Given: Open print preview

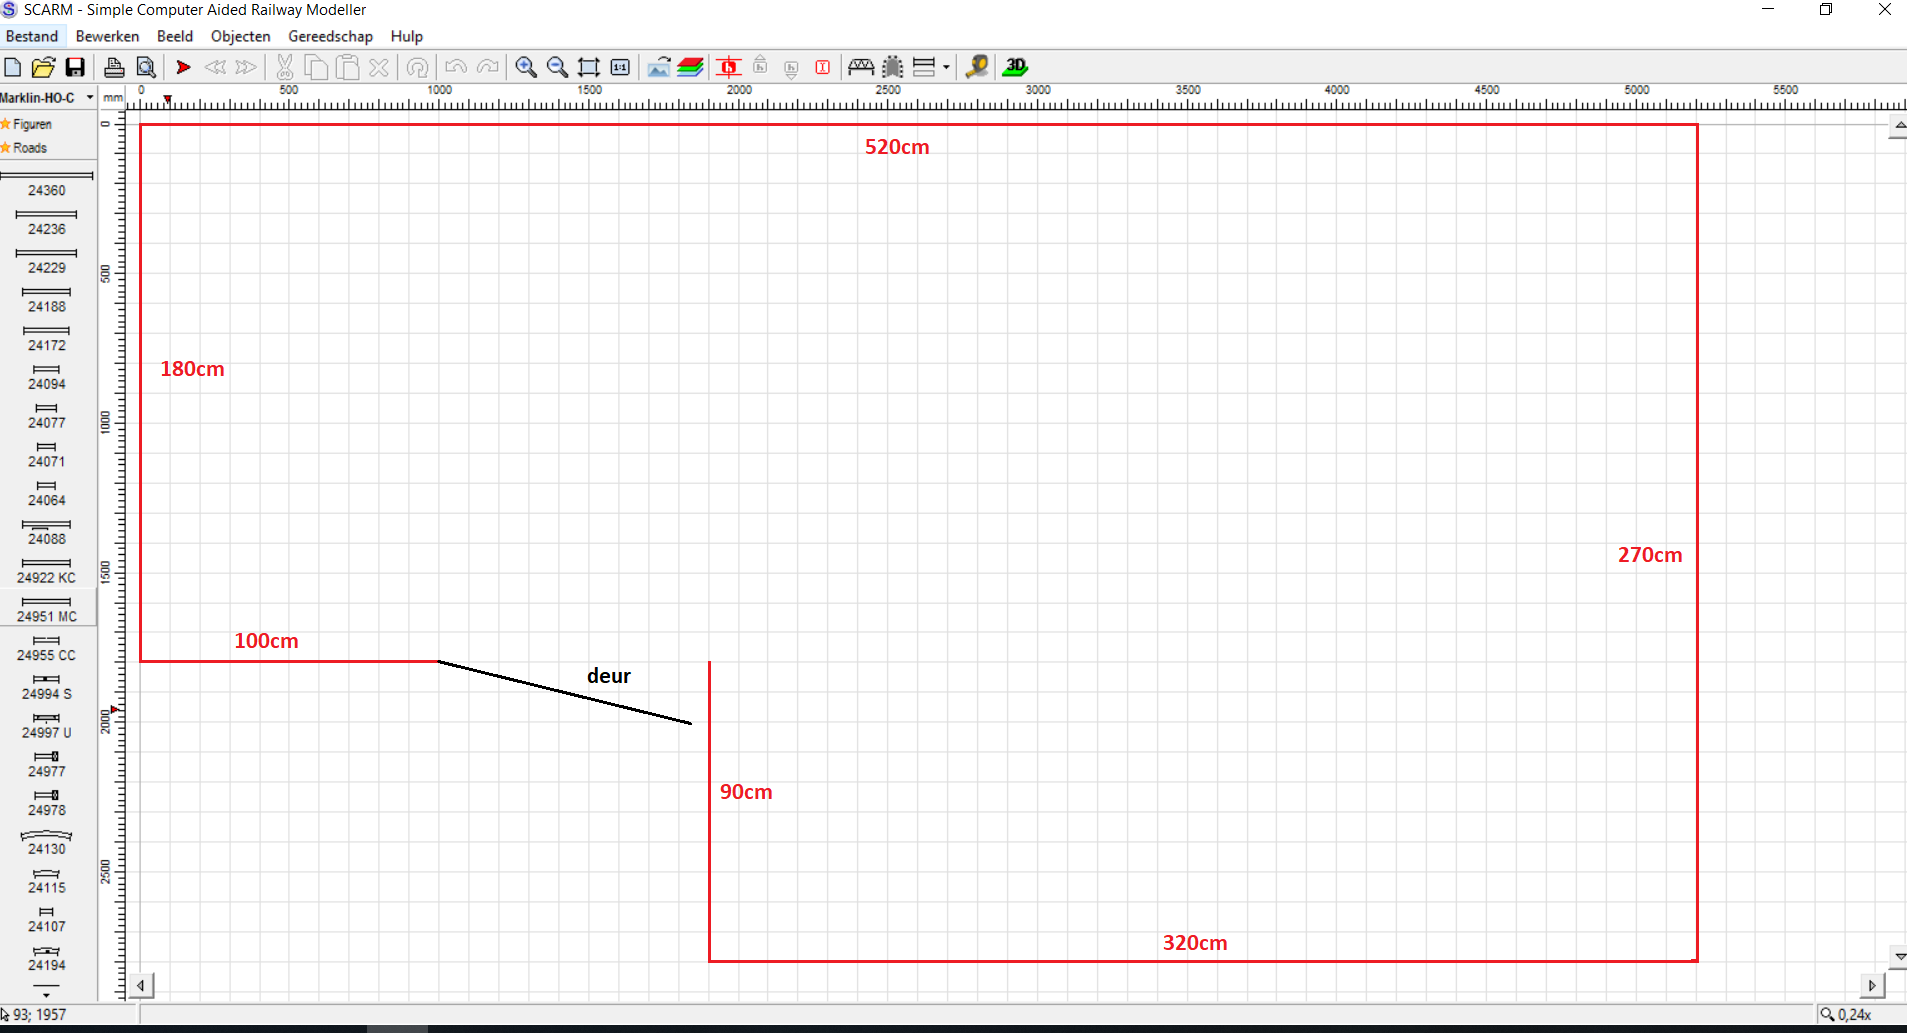Looking at the screenshot, I should point(146,67).
